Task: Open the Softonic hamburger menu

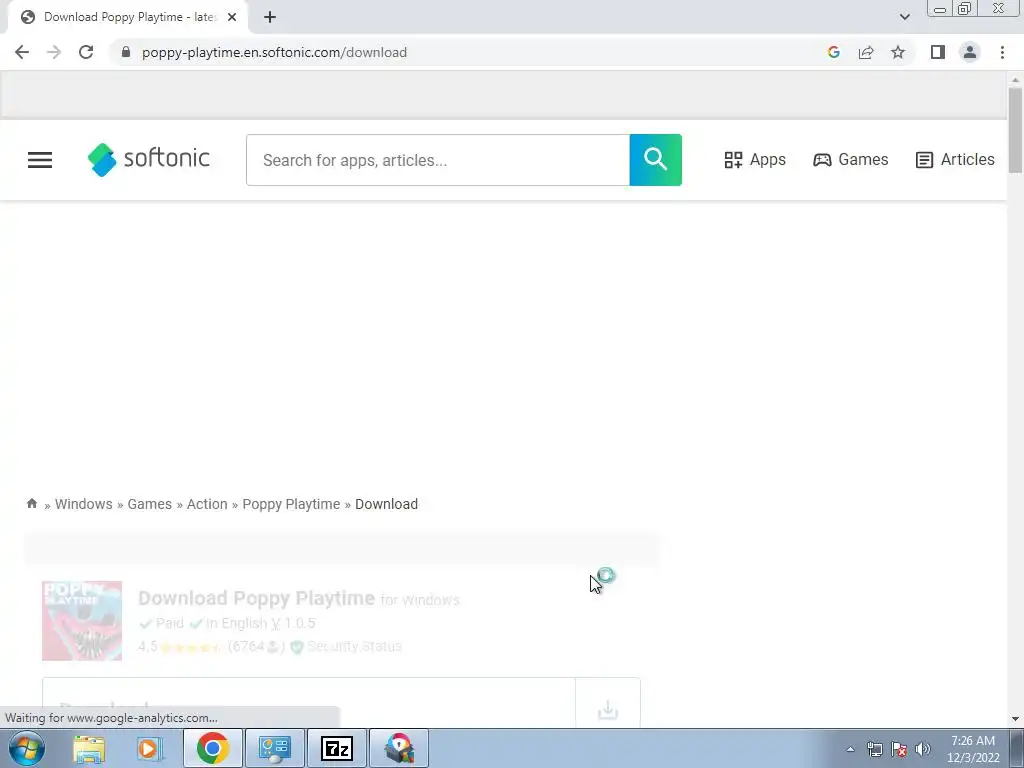Action: click(40, 160)
